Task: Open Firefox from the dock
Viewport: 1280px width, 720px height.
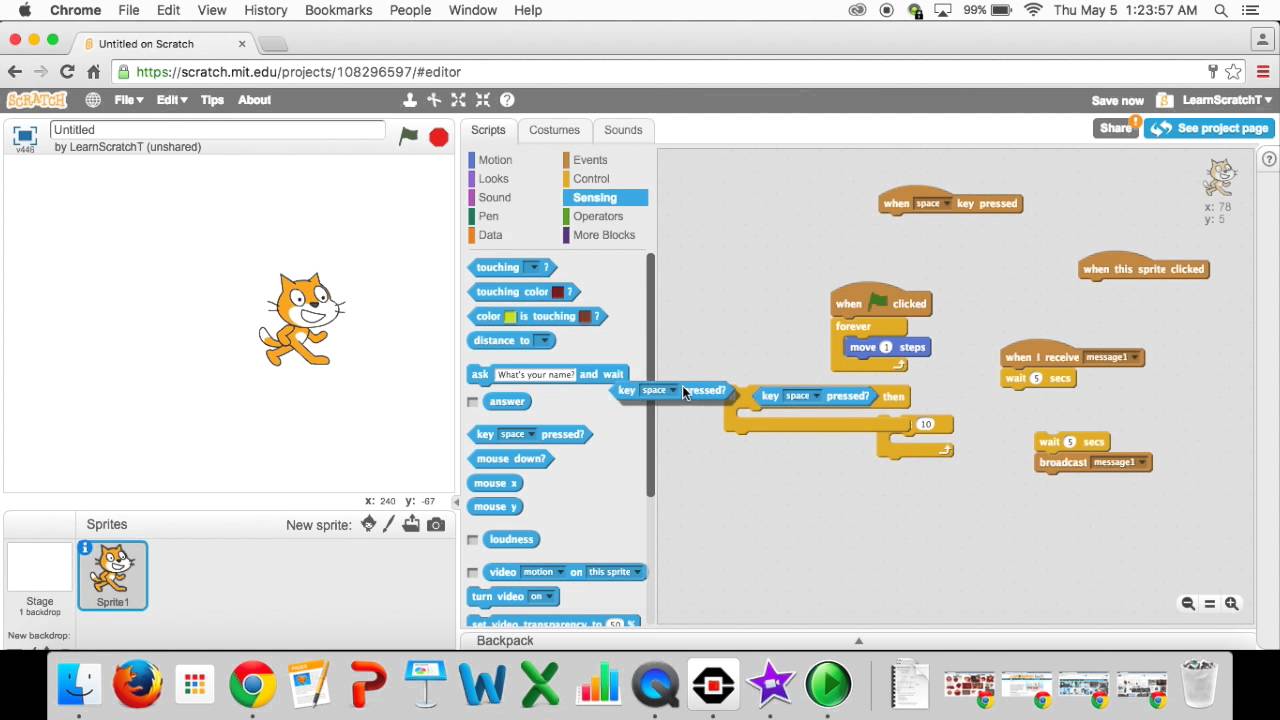Action: (137, 685)
